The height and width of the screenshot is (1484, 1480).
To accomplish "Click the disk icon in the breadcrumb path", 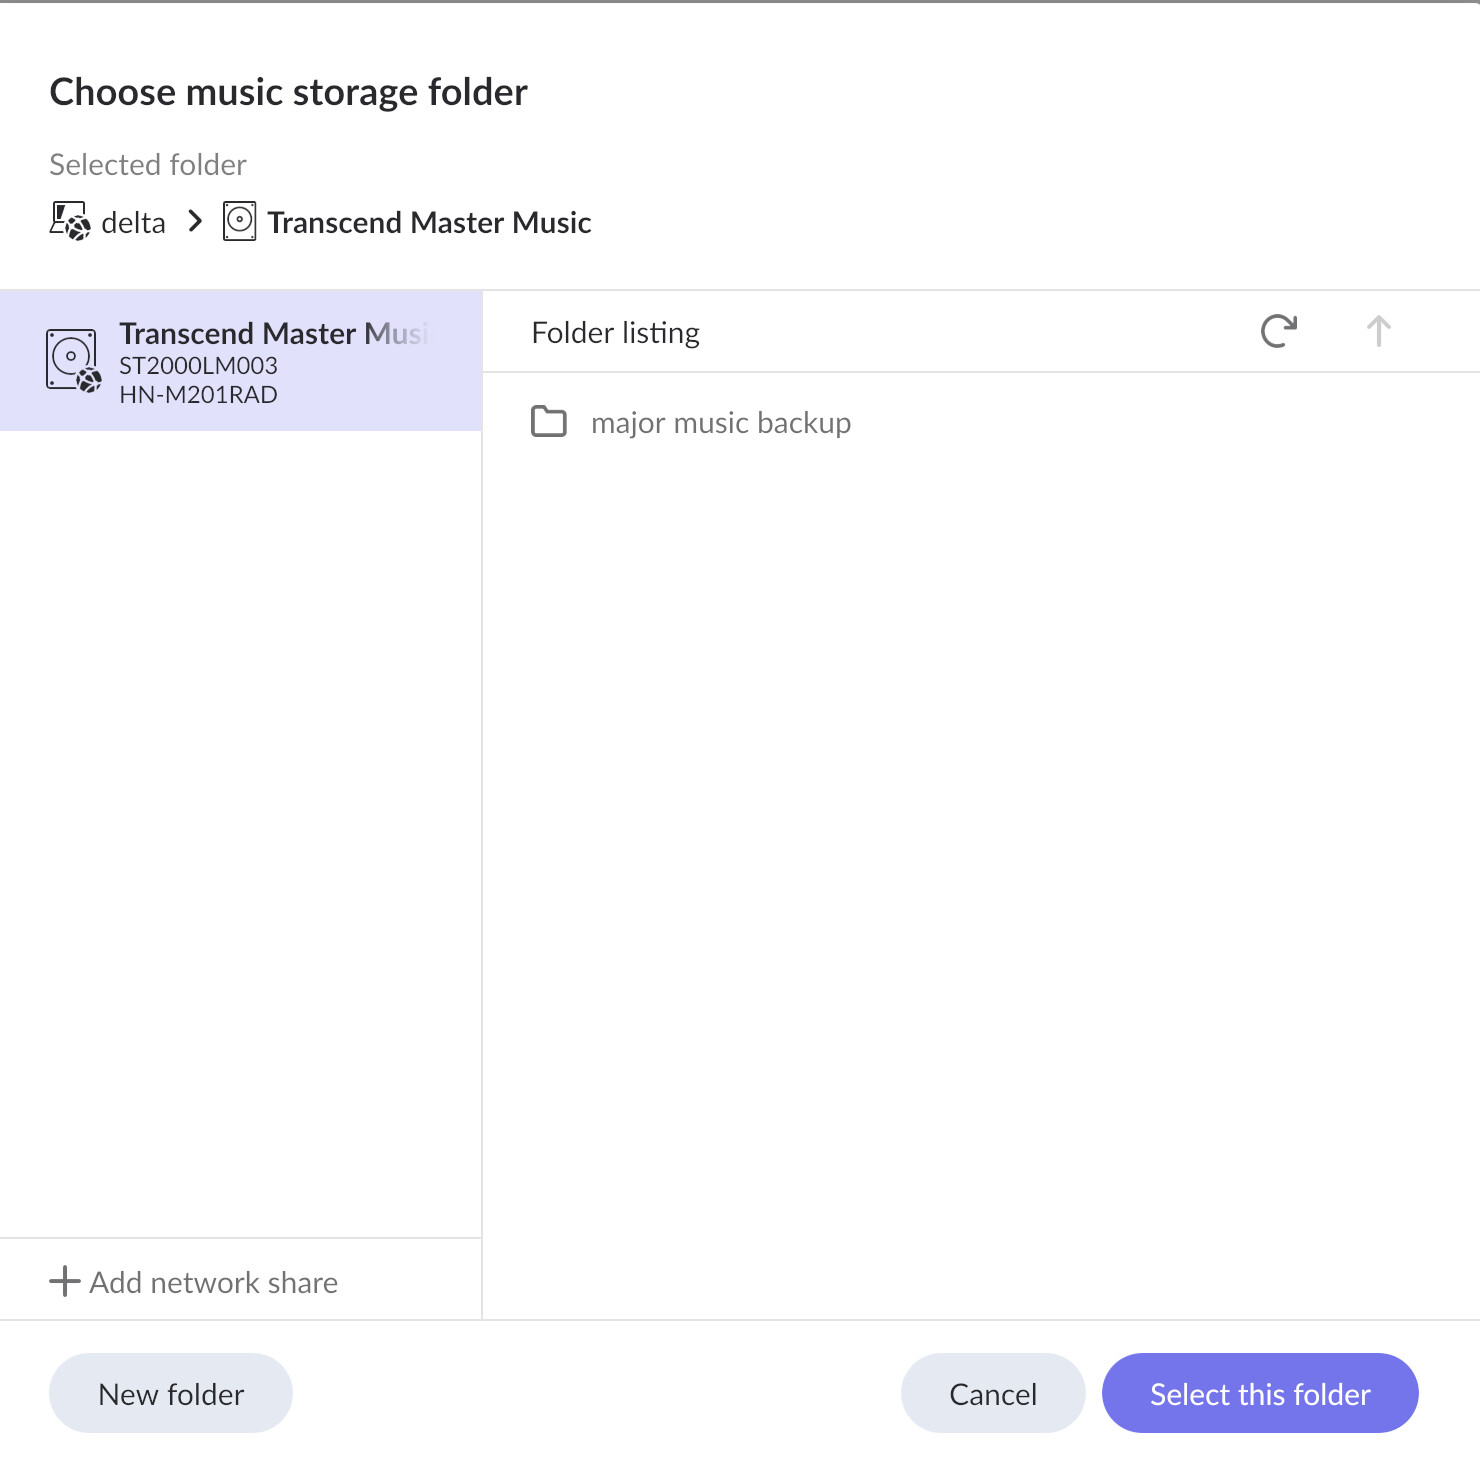I will [239, 221].
